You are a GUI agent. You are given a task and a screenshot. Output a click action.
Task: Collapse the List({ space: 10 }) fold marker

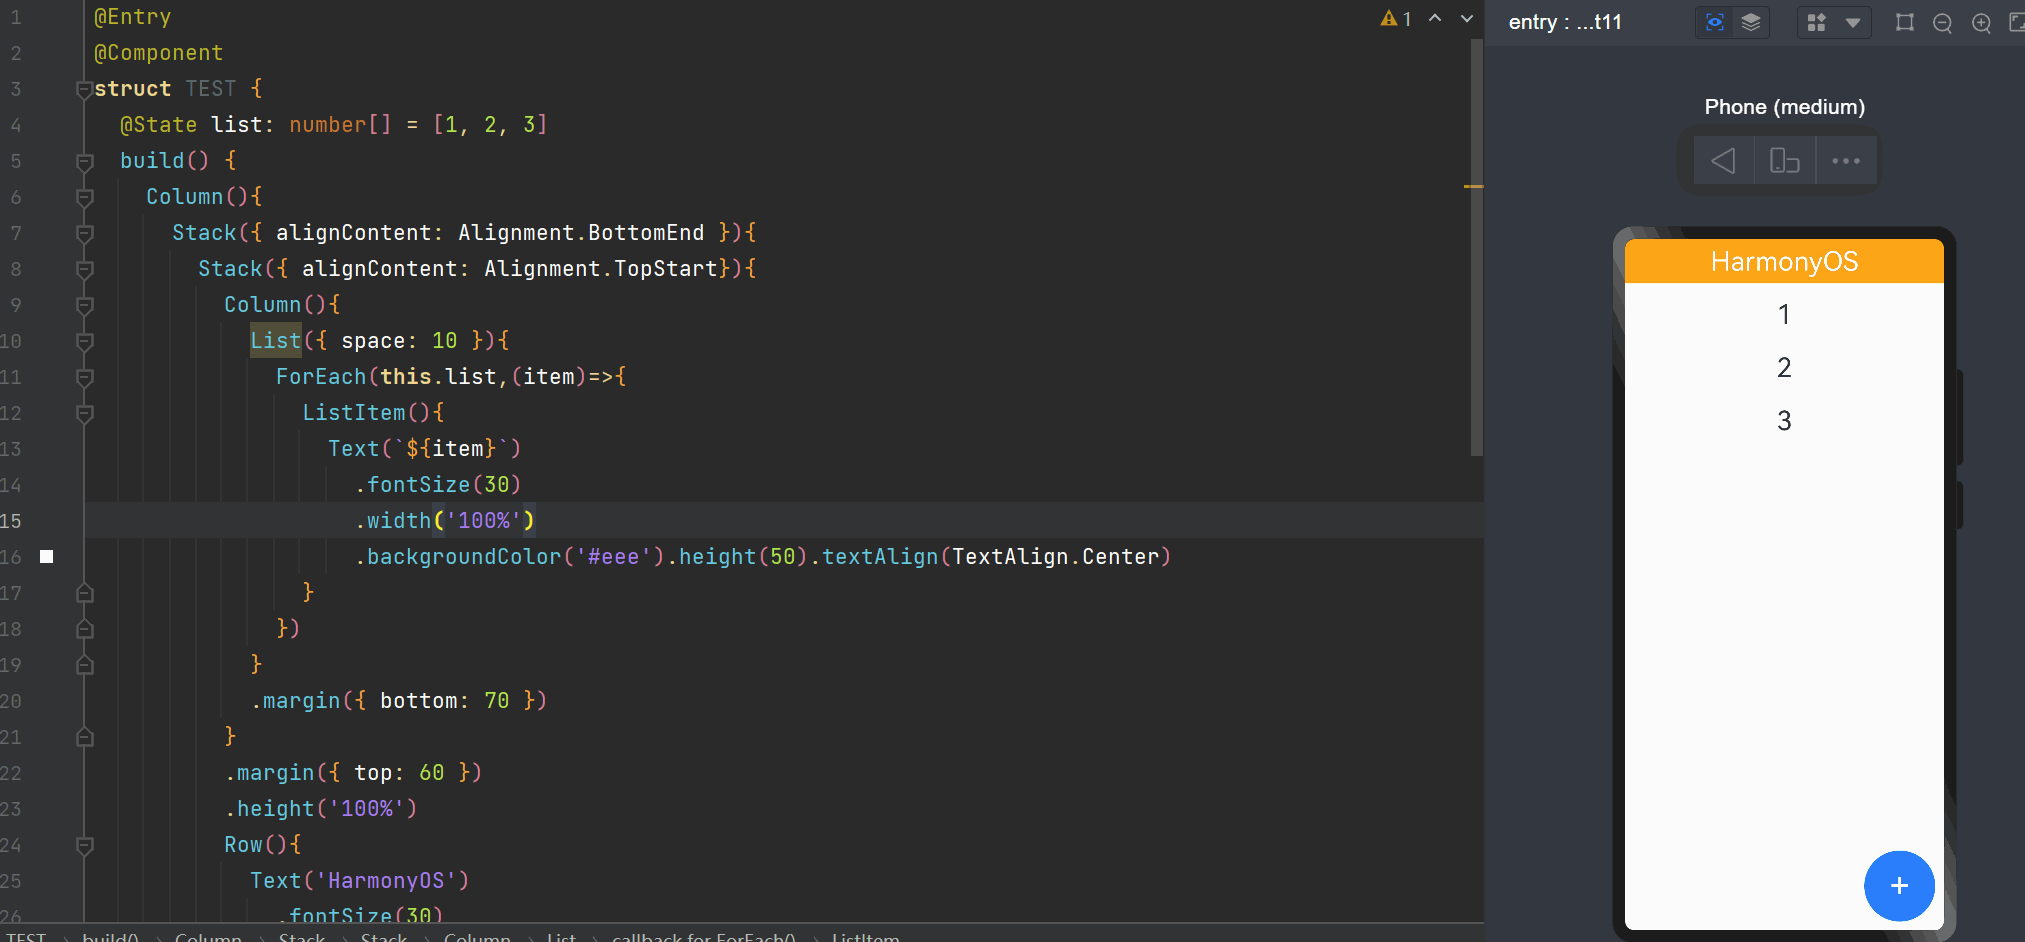[84, 341]
